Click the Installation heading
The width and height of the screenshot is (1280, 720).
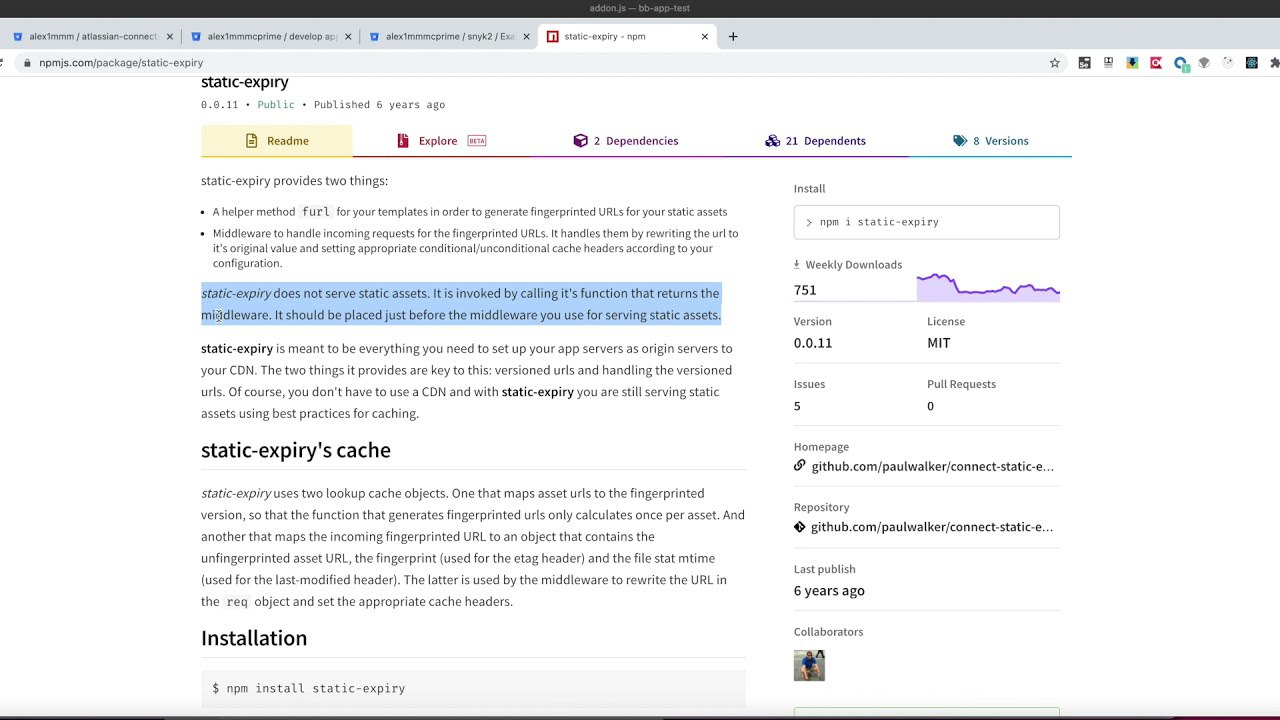pos(254,638)
